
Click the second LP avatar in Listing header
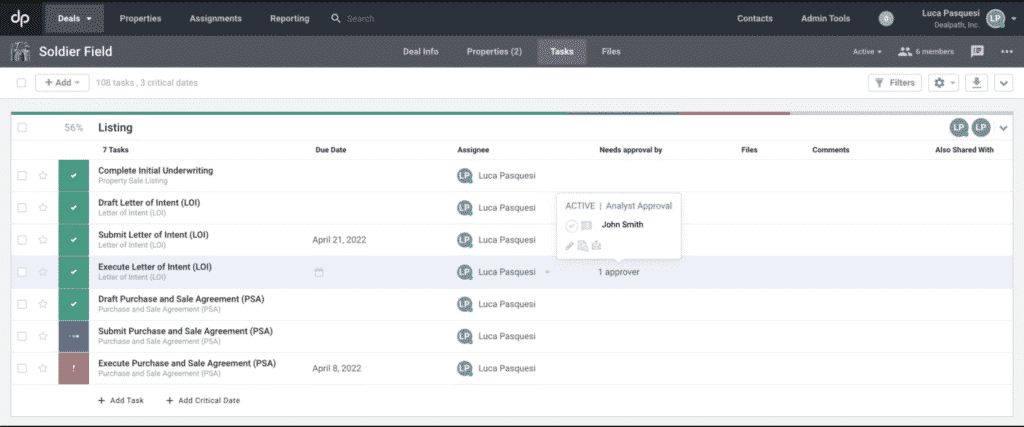coord(981,128)
